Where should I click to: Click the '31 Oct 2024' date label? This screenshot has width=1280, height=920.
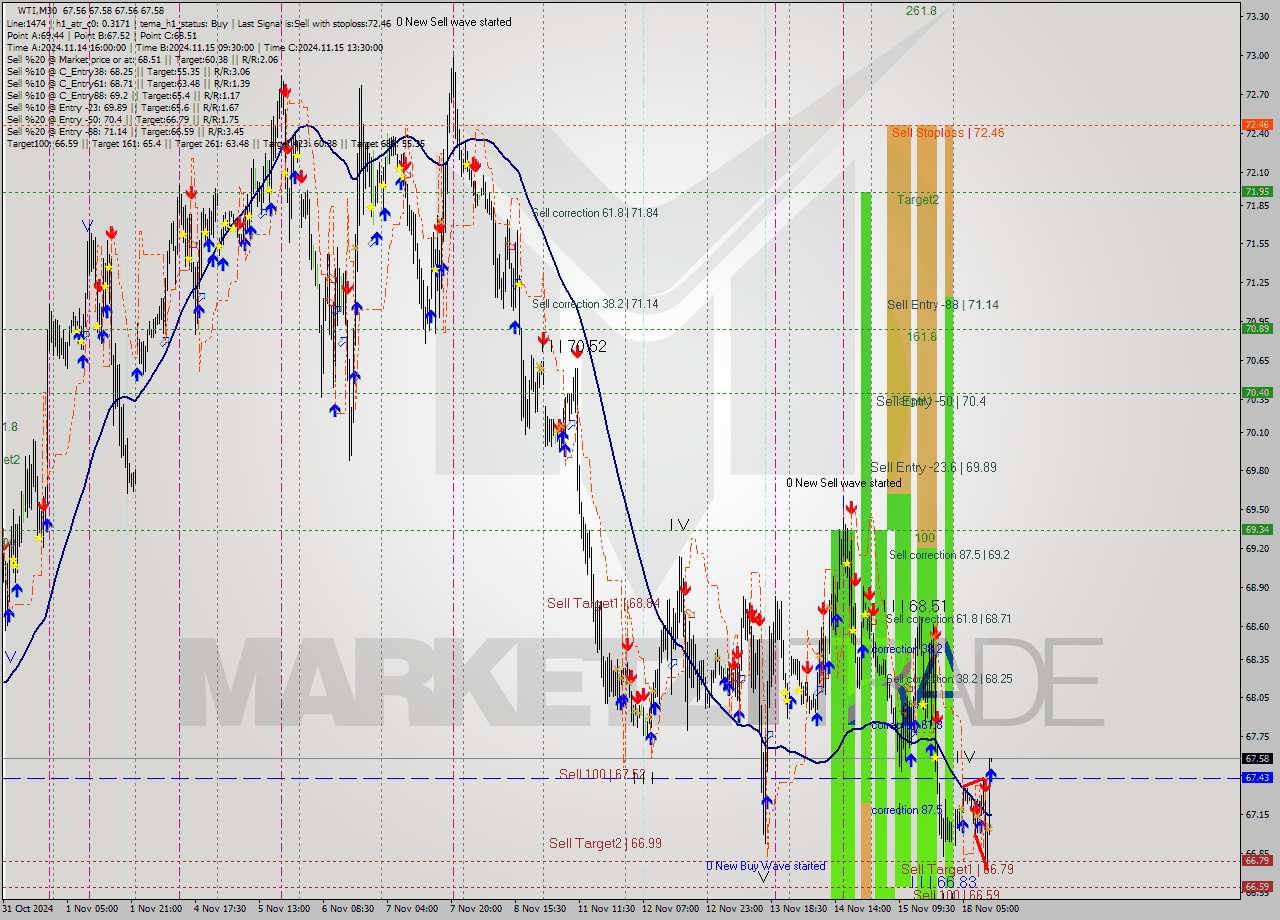tap(29, 909)
